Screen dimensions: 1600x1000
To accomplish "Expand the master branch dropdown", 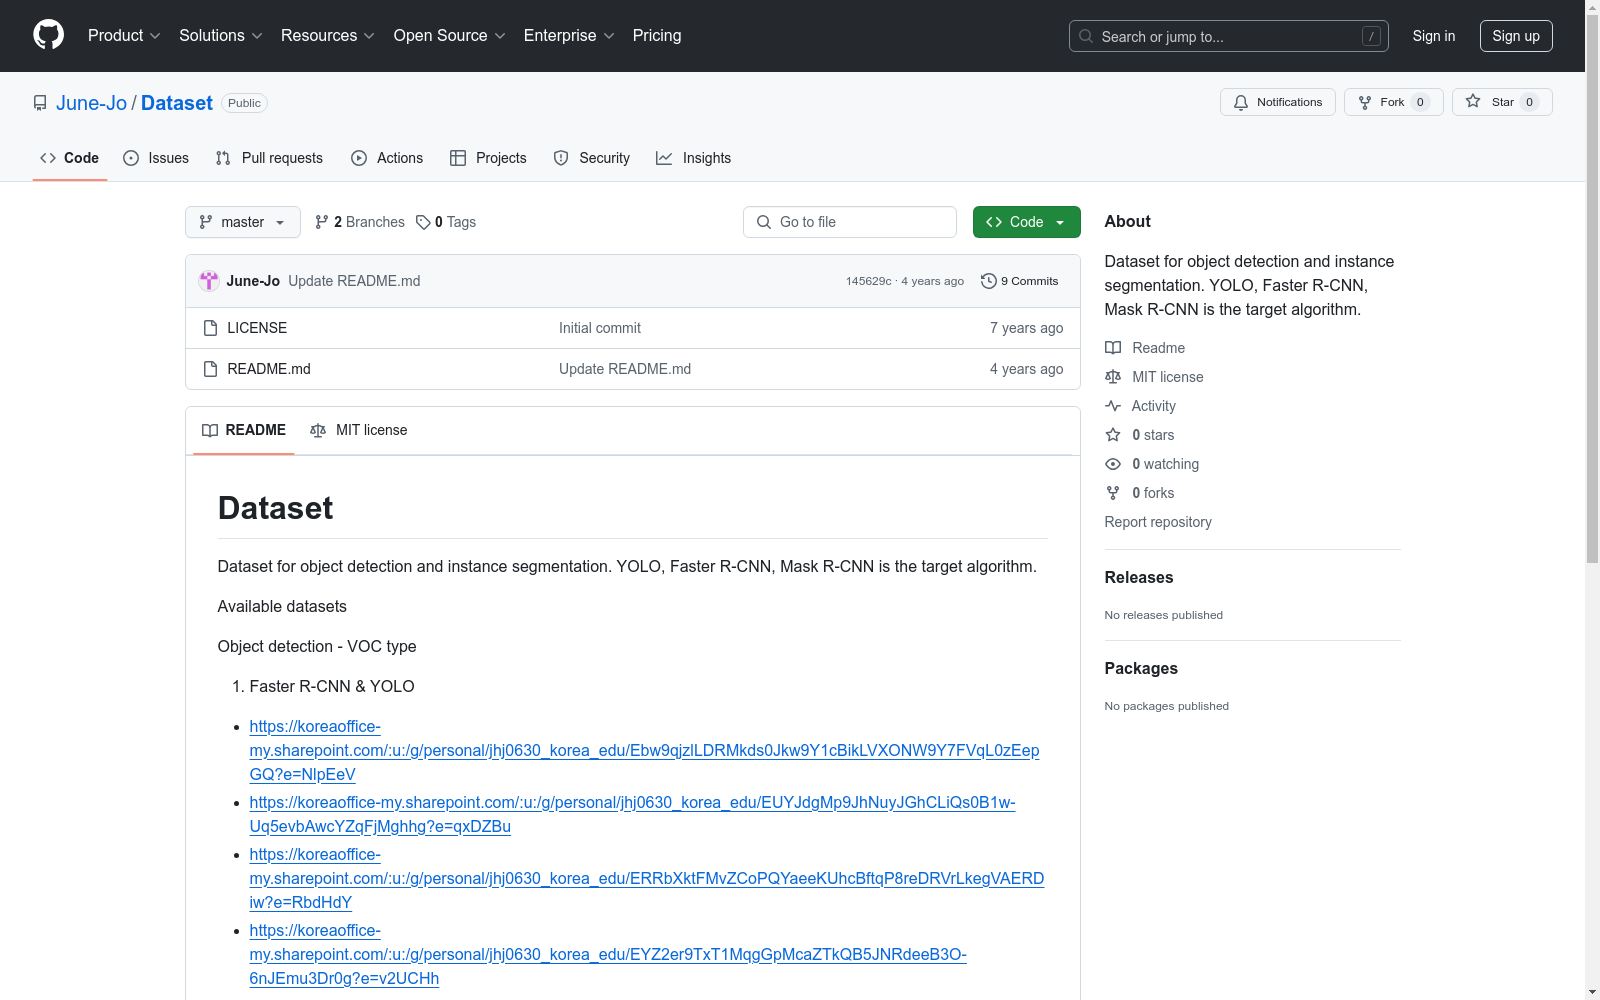I will (x=243, y=222).
